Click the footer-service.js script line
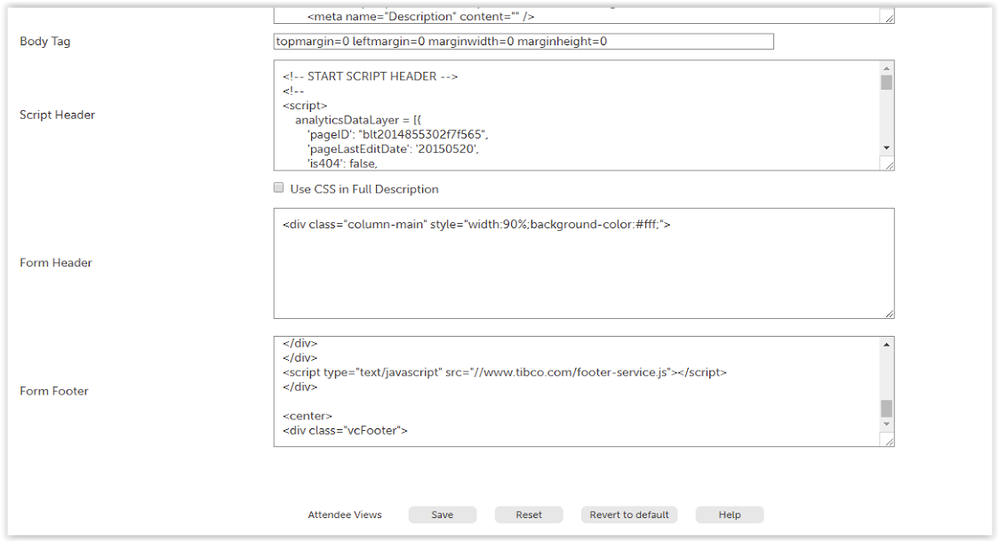Screen dimensions: 999x542 [505, 372]
